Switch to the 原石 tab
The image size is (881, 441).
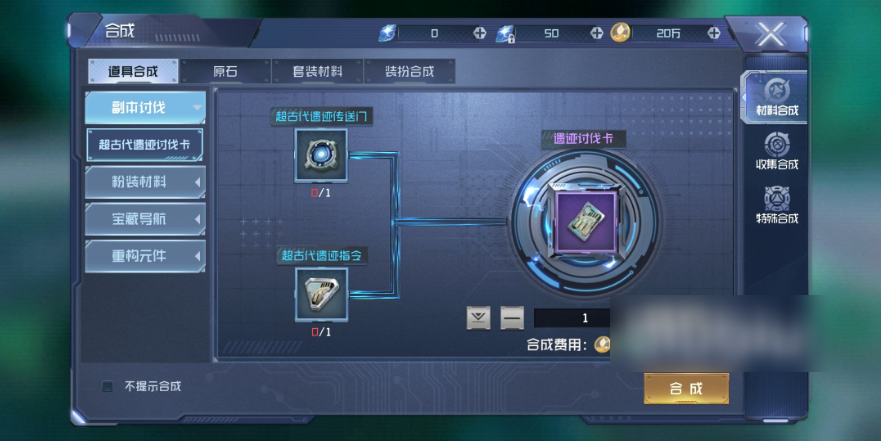click(x=225, y=71)
